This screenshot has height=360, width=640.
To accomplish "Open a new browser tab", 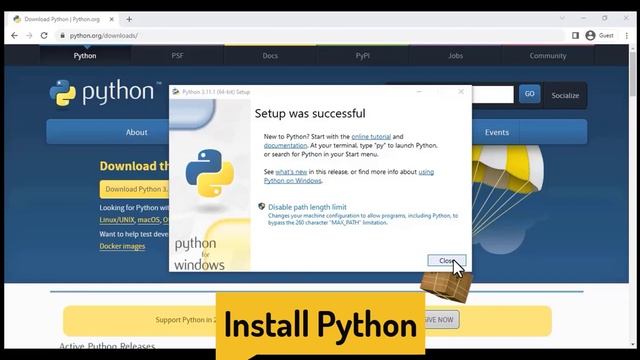I will click(129, 19).
